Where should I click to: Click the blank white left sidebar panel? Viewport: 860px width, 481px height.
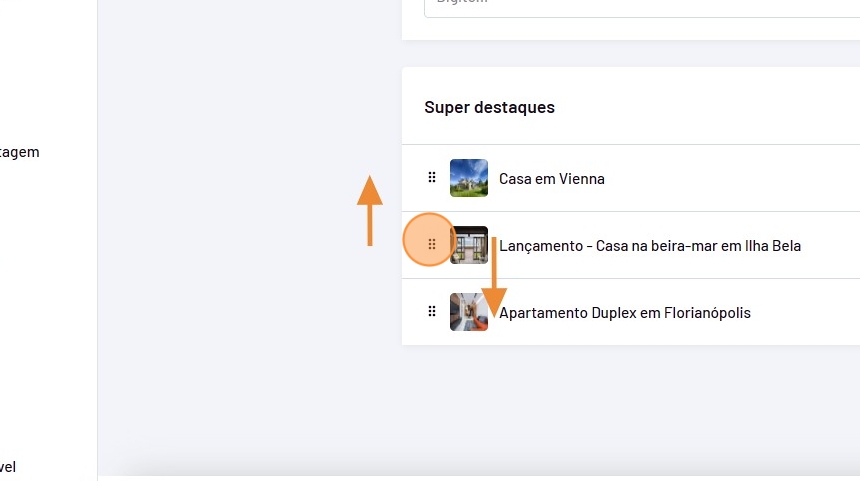(x=48, y=300)
